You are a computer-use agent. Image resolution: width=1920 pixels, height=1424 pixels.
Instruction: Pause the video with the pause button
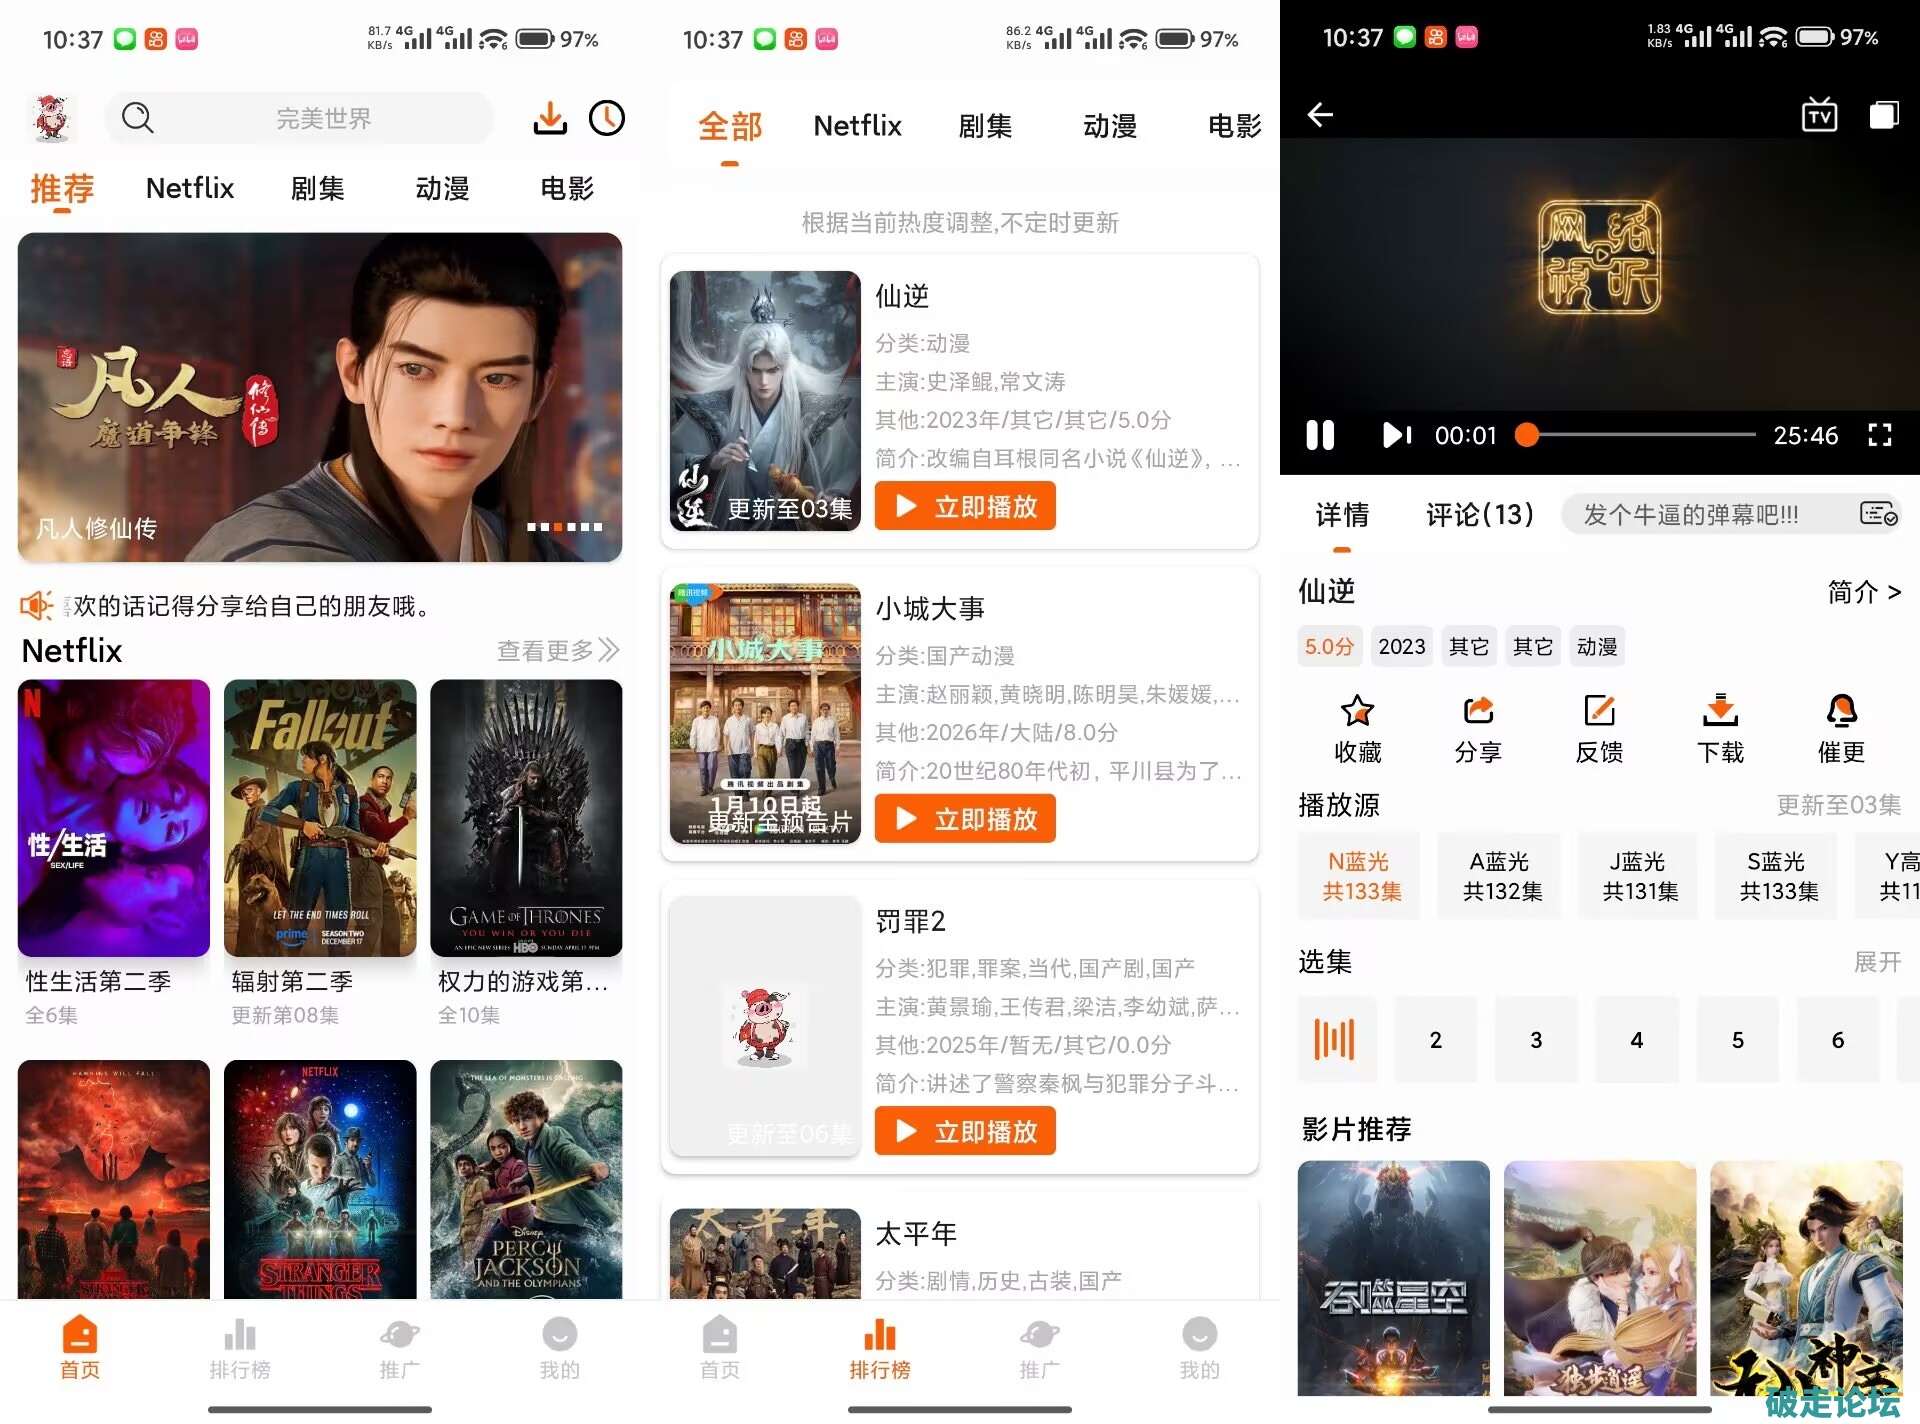pyautogui.click(x=1320, y=435)
